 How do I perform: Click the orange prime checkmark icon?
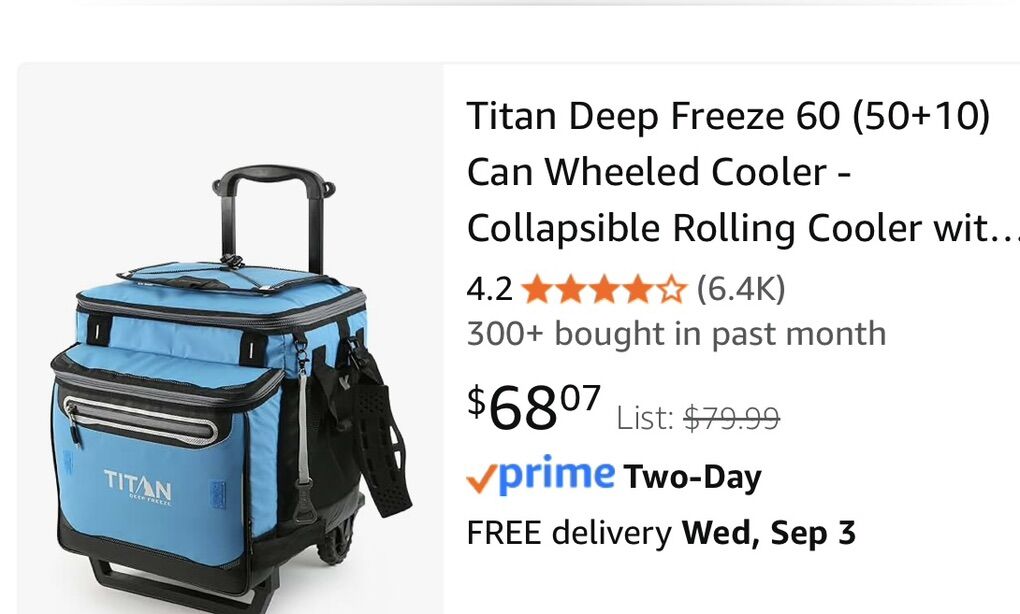482,479
